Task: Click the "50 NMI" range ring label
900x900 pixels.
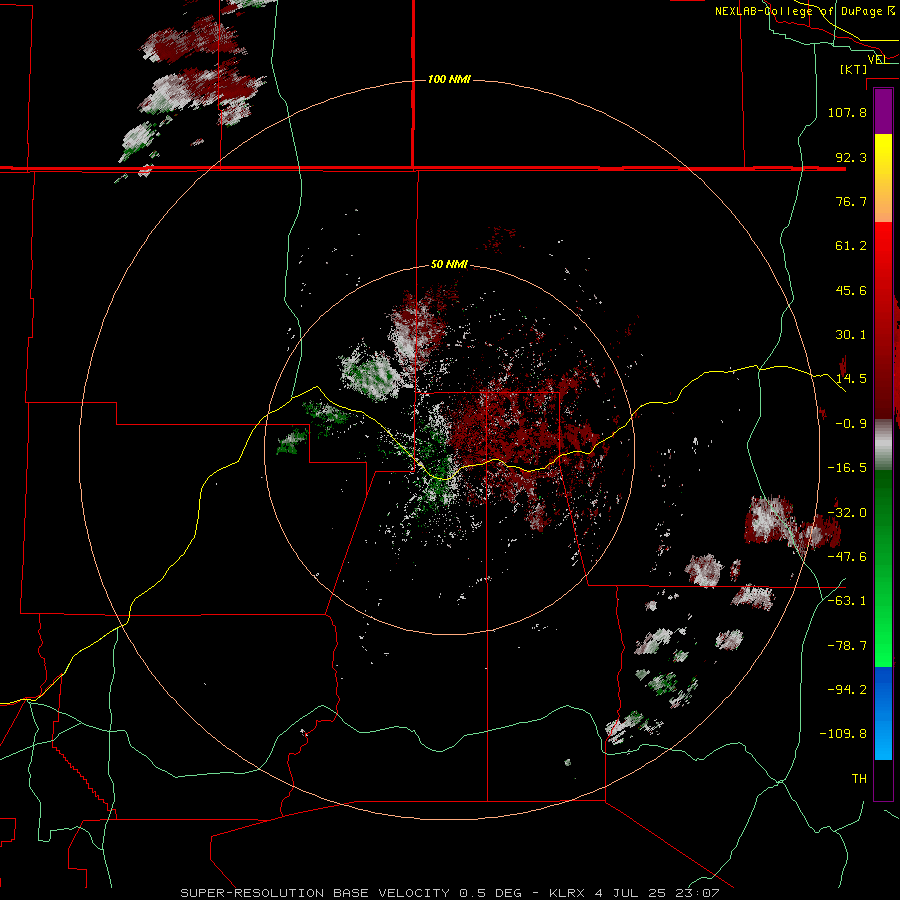Action: tap(449, 265)
